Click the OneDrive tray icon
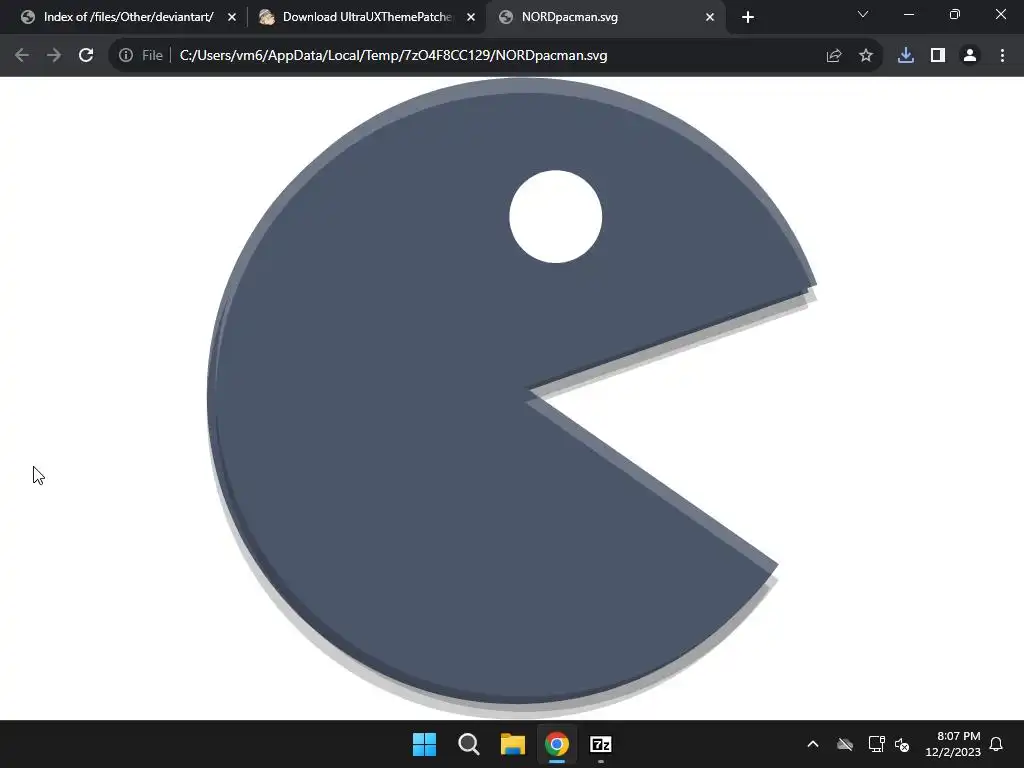The width and height of the screenshot is (1024, 768). (x=845, y=744)
